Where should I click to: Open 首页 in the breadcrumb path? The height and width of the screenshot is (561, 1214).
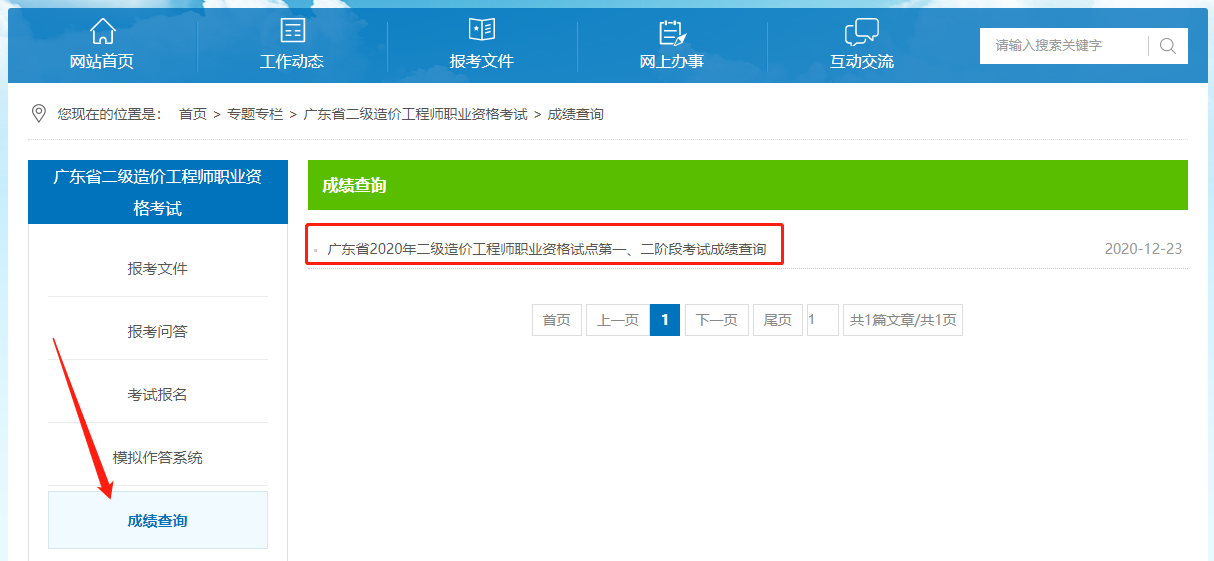tap(193, 114)
